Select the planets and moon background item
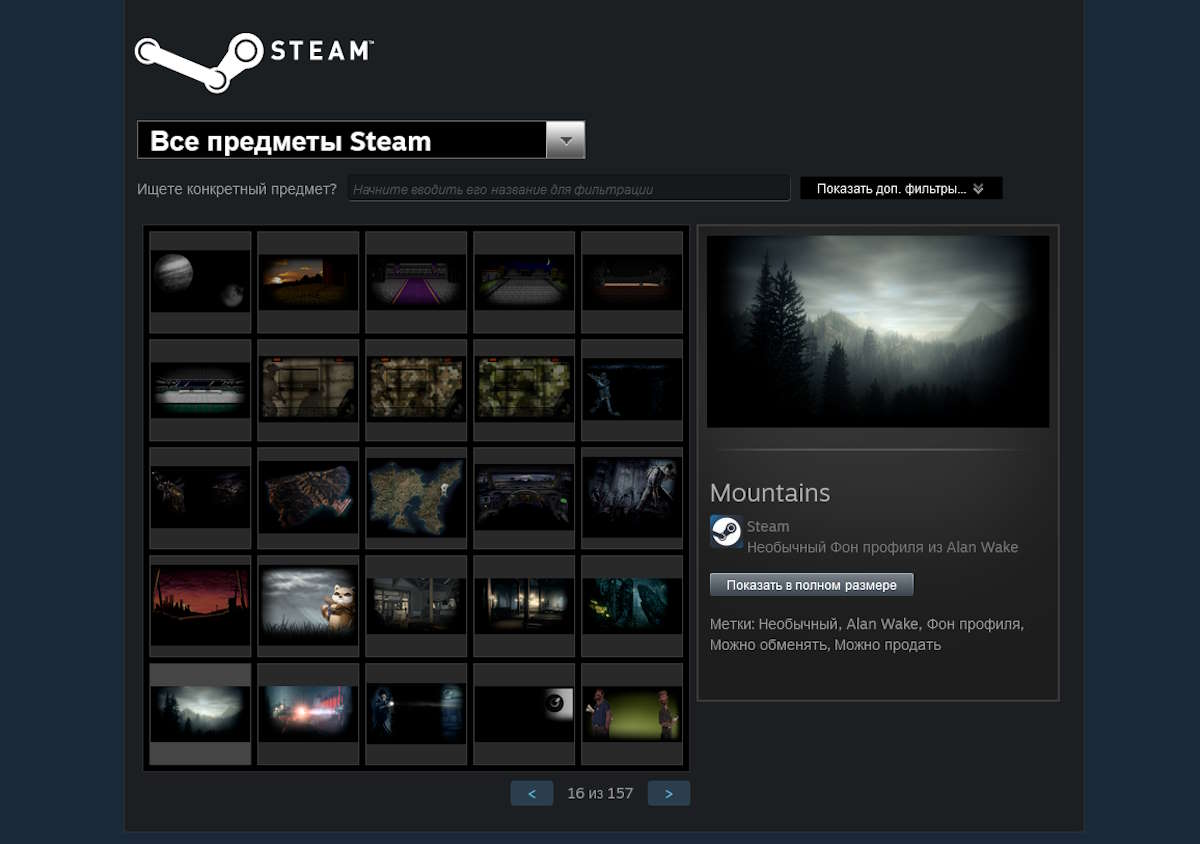The height and width of the screenshot is (844, 1200). click(200, 282)
